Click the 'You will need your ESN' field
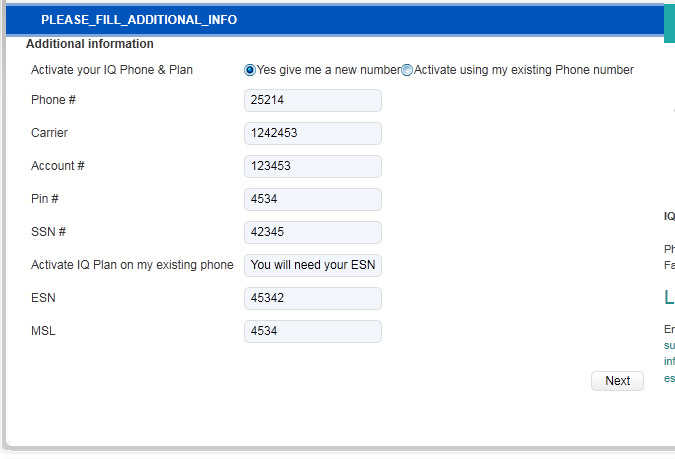This screenshot has width=675, height=459. point(312,265)
